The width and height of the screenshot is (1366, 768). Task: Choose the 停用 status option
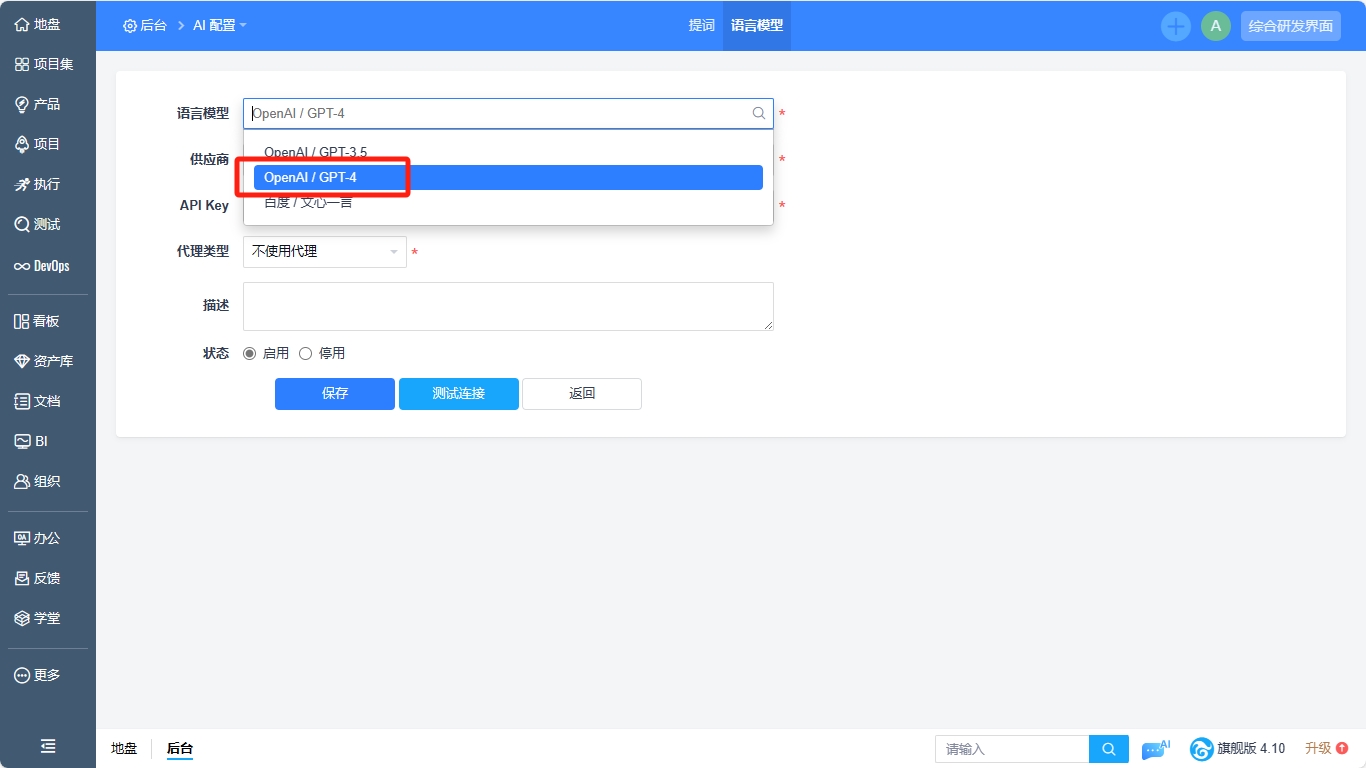click(x=305, y=352)
